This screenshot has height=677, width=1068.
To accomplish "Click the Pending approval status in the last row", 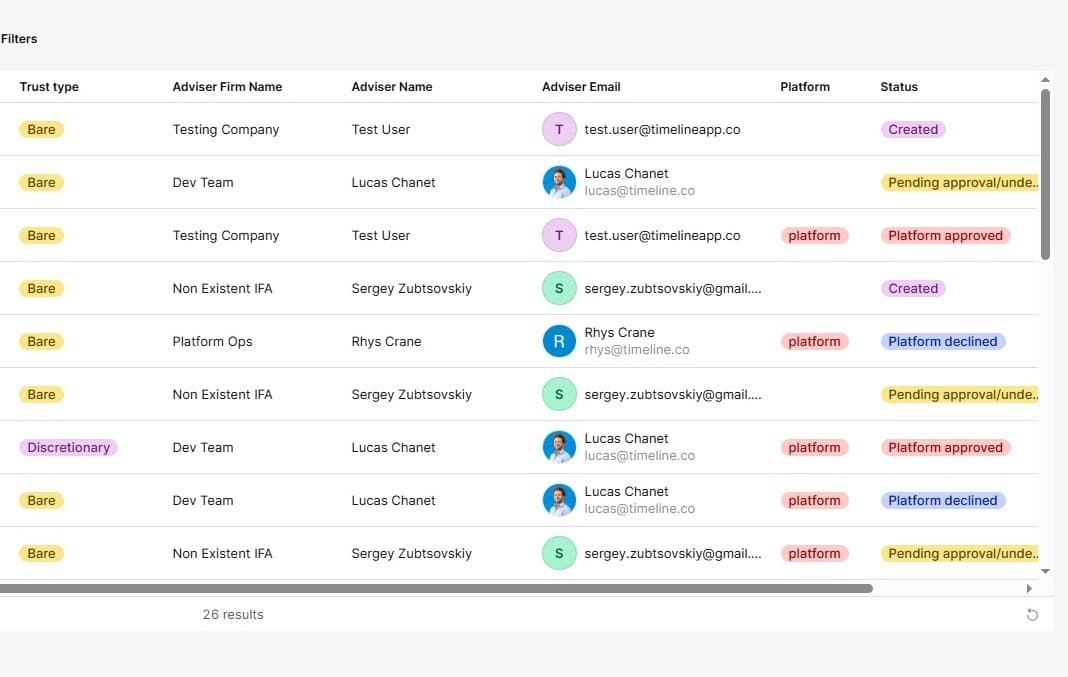I will click(960, 554).
